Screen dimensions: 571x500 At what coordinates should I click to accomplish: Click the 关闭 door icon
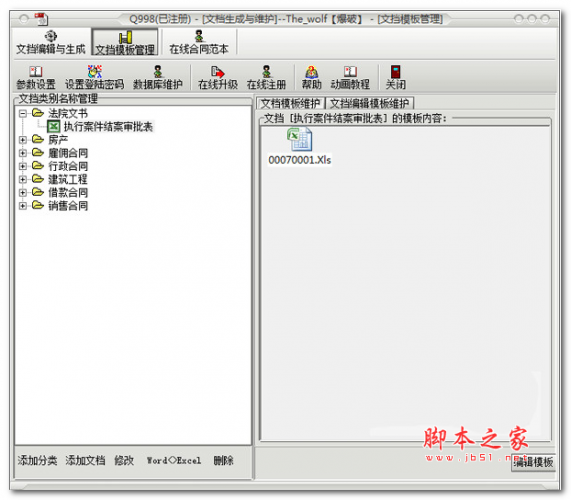click(x=395, y=72)
